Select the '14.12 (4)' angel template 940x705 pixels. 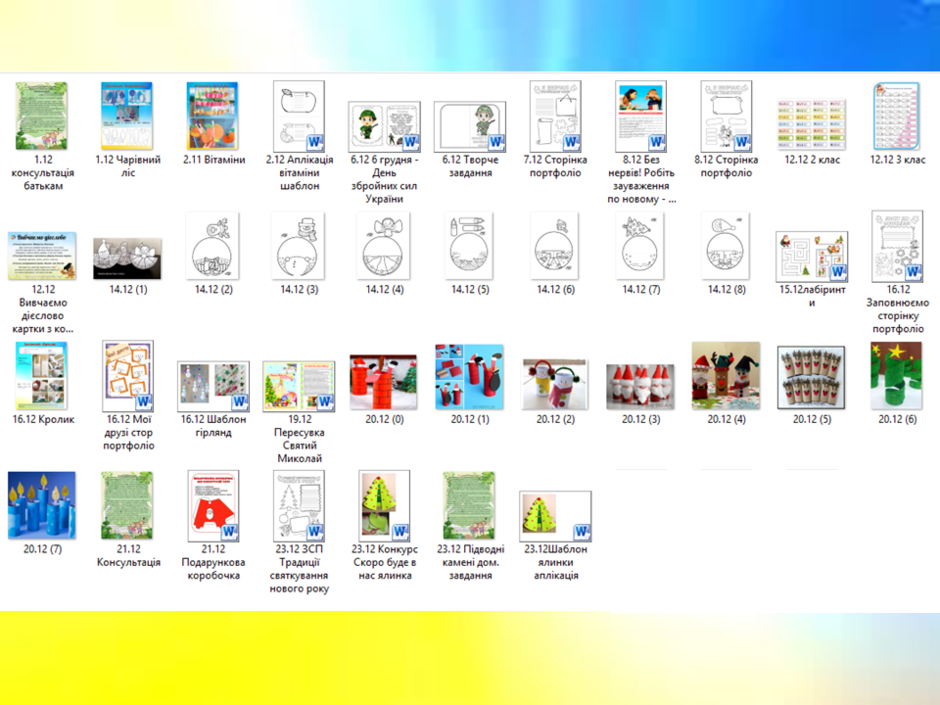tap(384, 246)
